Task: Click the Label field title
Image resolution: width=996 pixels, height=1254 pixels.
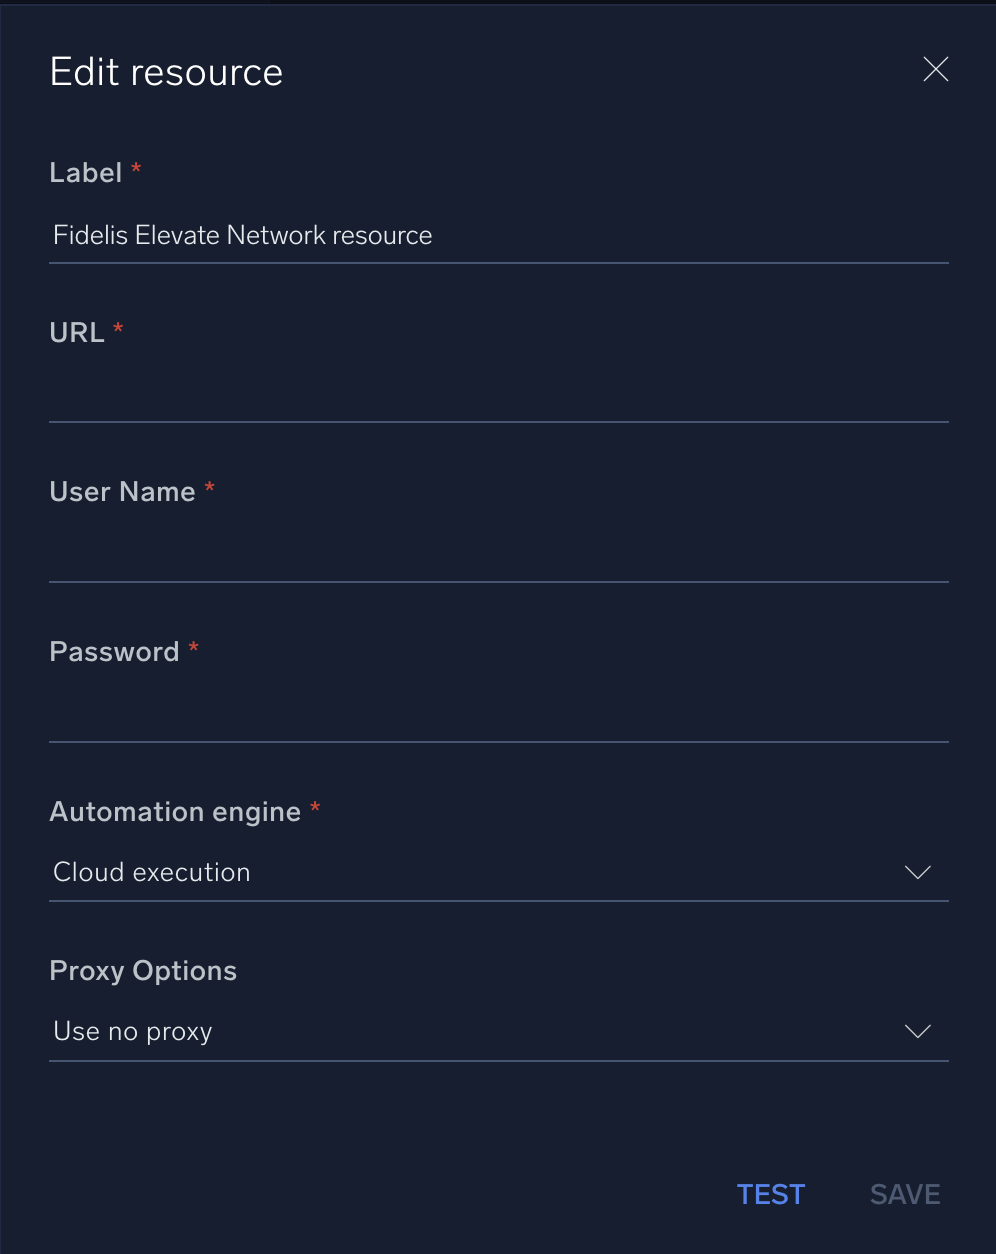Action: pyautogui.click(x=86, y=172)
